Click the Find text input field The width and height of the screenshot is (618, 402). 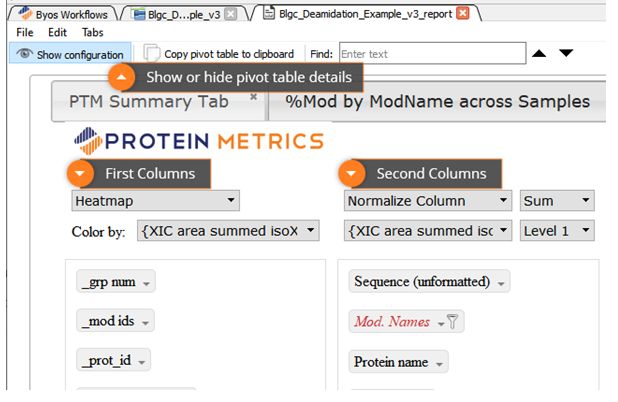(x=430, y=54)
